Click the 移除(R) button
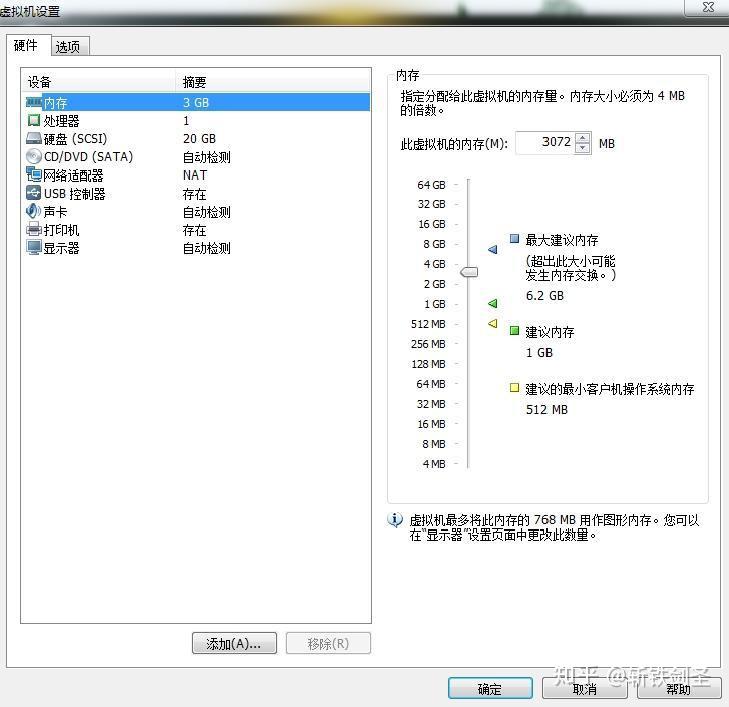729x707 pixels. pos(328,643)
